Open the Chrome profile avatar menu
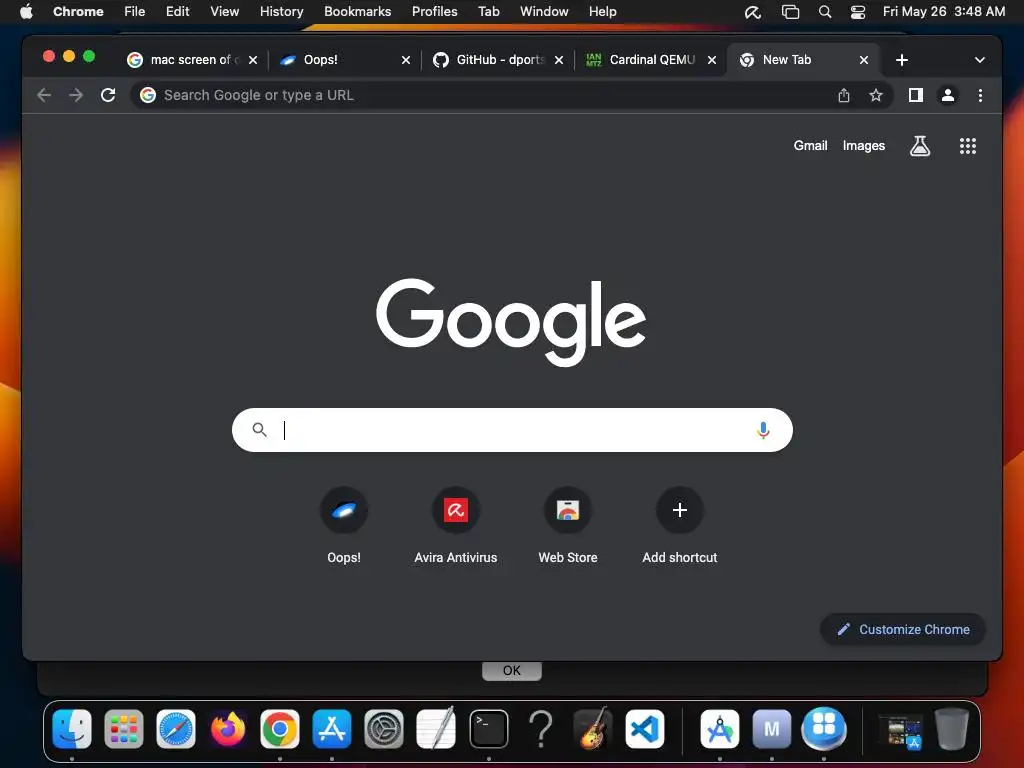This screenshot has height=768, width=1024. click(x=948, y=95)
